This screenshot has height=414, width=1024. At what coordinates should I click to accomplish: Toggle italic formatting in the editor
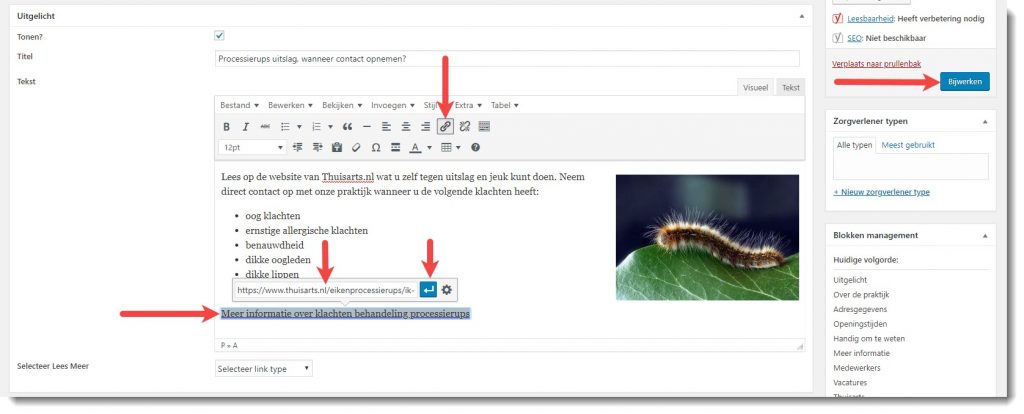246,127
